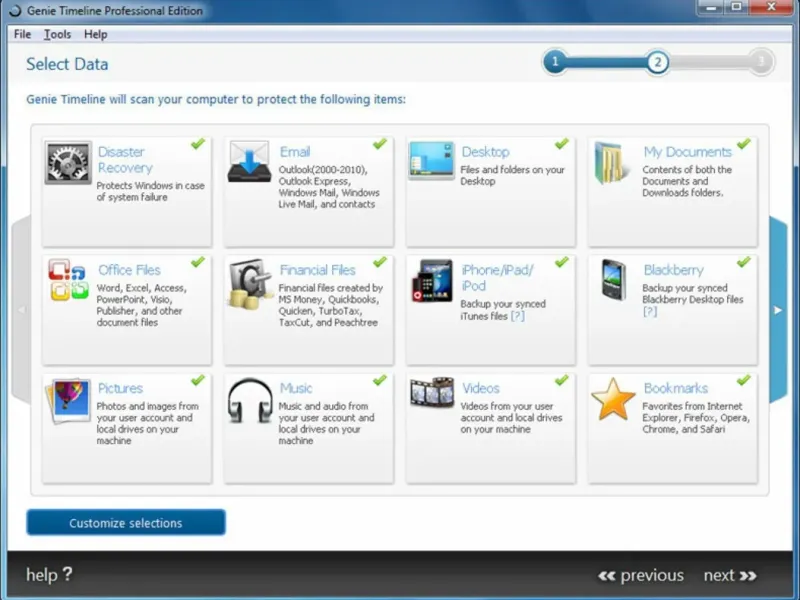This screenshot has height=600, width=800.
Task: Click the Email card title
Action: (x=295, y=152)
